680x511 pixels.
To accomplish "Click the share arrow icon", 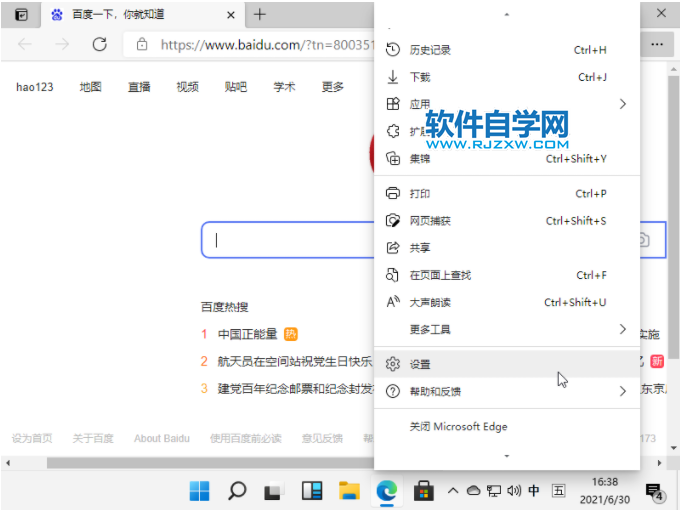I will 393,248.
